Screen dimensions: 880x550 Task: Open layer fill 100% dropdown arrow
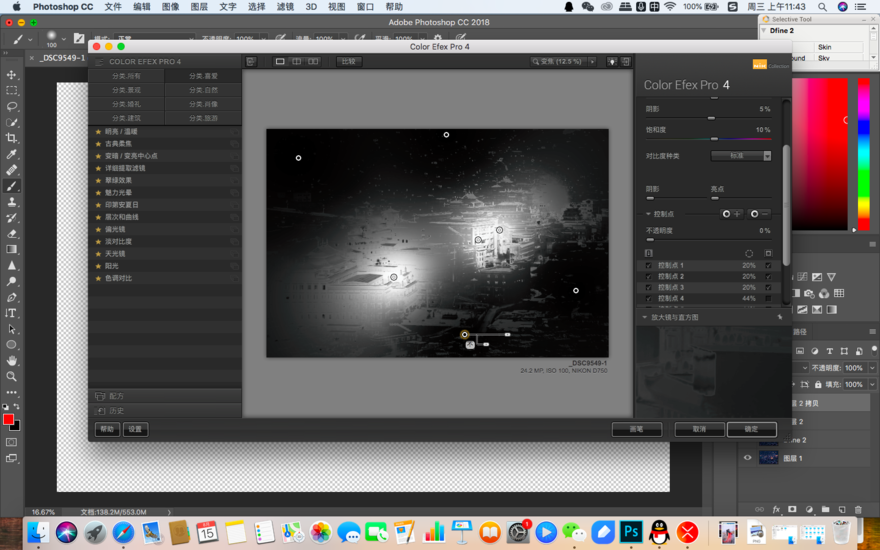(872, 384)
